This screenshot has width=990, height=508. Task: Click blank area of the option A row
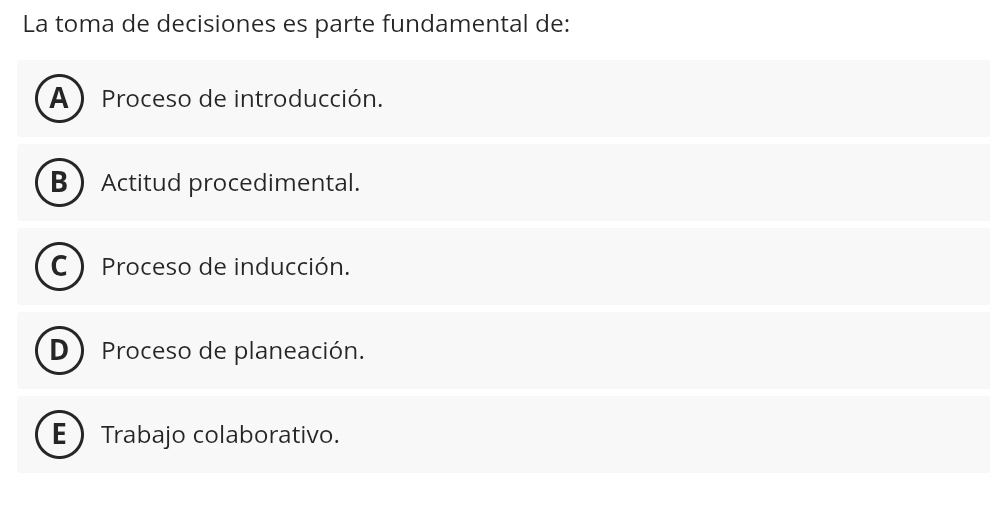(680, 99)
